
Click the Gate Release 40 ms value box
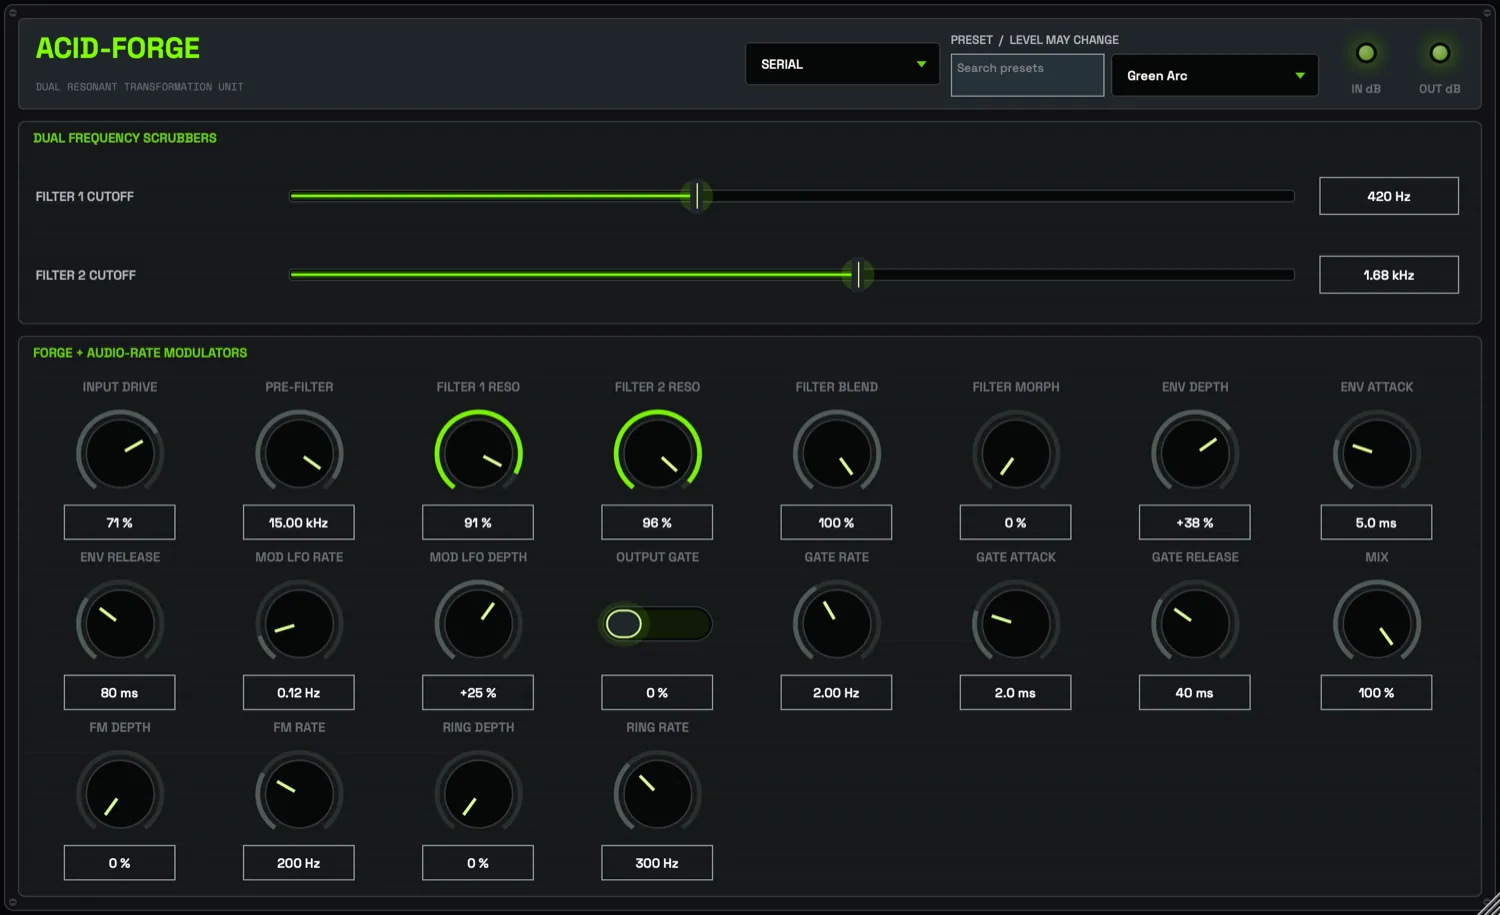coord(1195,692)
